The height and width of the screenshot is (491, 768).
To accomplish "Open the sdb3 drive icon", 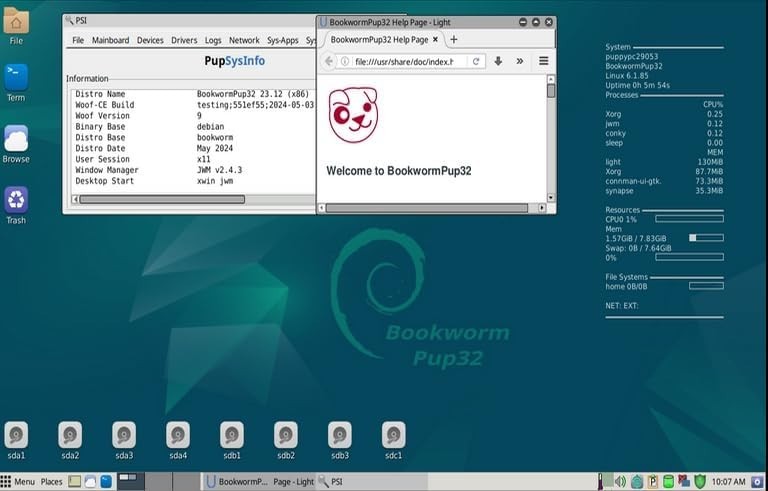I will 339,435.
